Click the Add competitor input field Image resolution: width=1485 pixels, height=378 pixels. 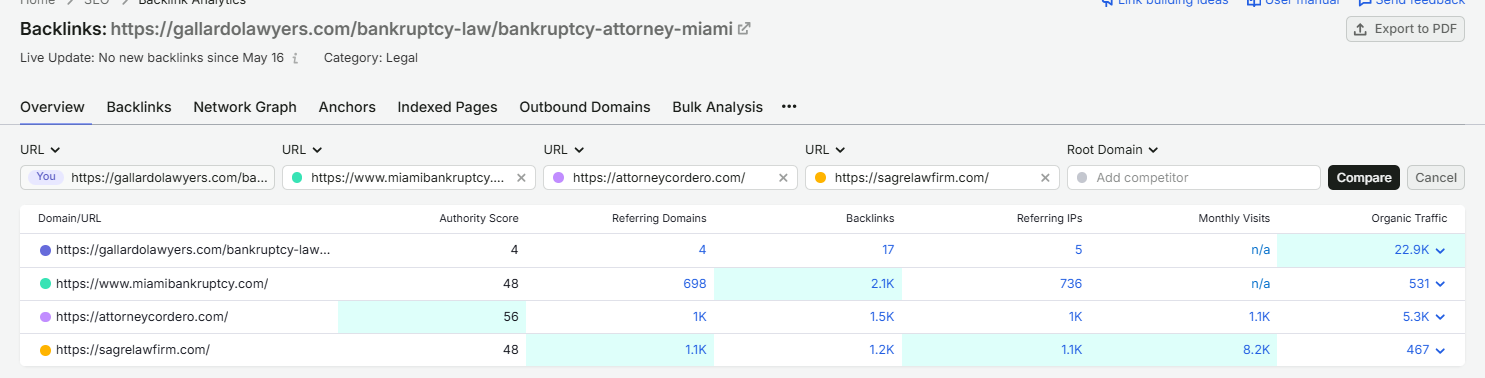pyautogui.click(x=1194, y=178)
